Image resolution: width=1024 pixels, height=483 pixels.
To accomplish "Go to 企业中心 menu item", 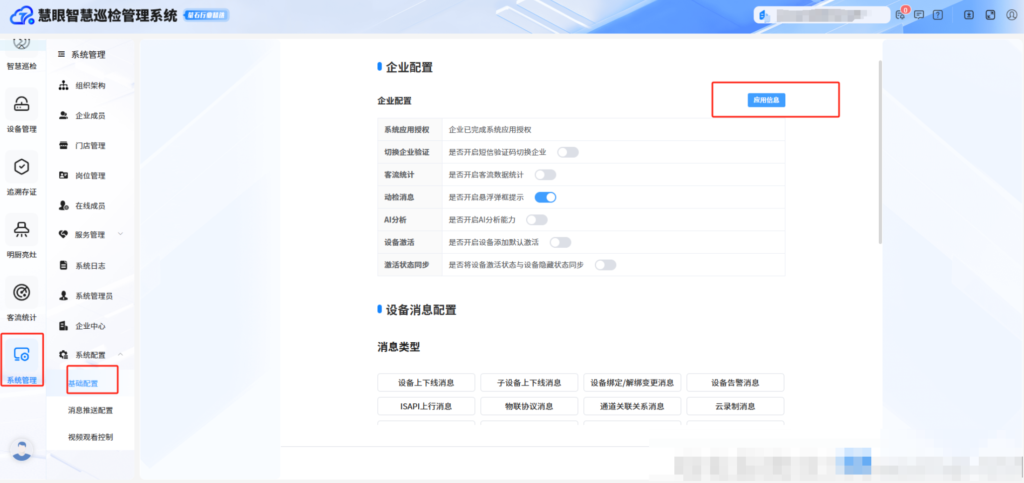I will 90,326.
